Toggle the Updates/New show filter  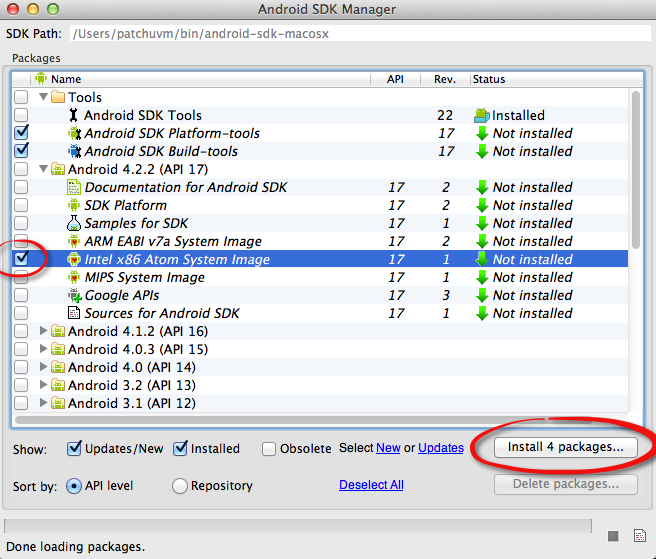click(74, 449)
